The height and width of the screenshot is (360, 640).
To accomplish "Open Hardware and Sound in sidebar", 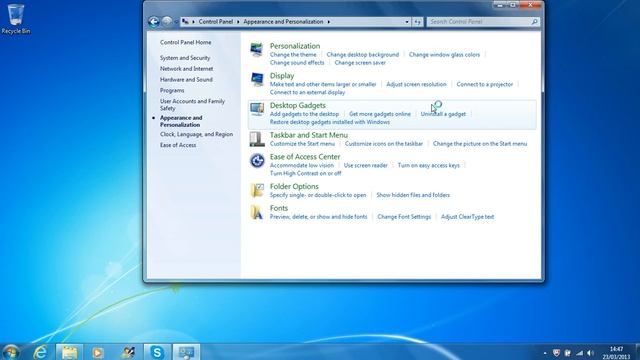I will 186,80.
